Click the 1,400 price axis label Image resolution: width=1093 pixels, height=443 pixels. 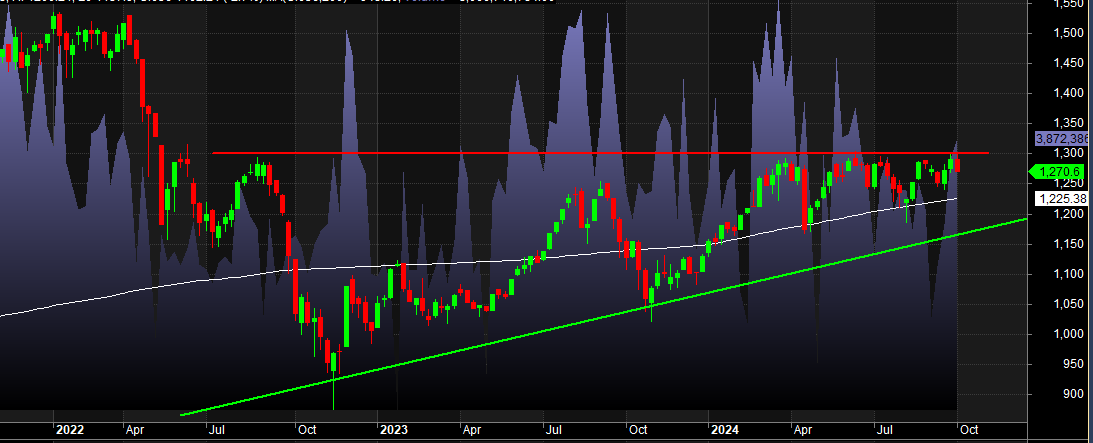(1069, 93)
